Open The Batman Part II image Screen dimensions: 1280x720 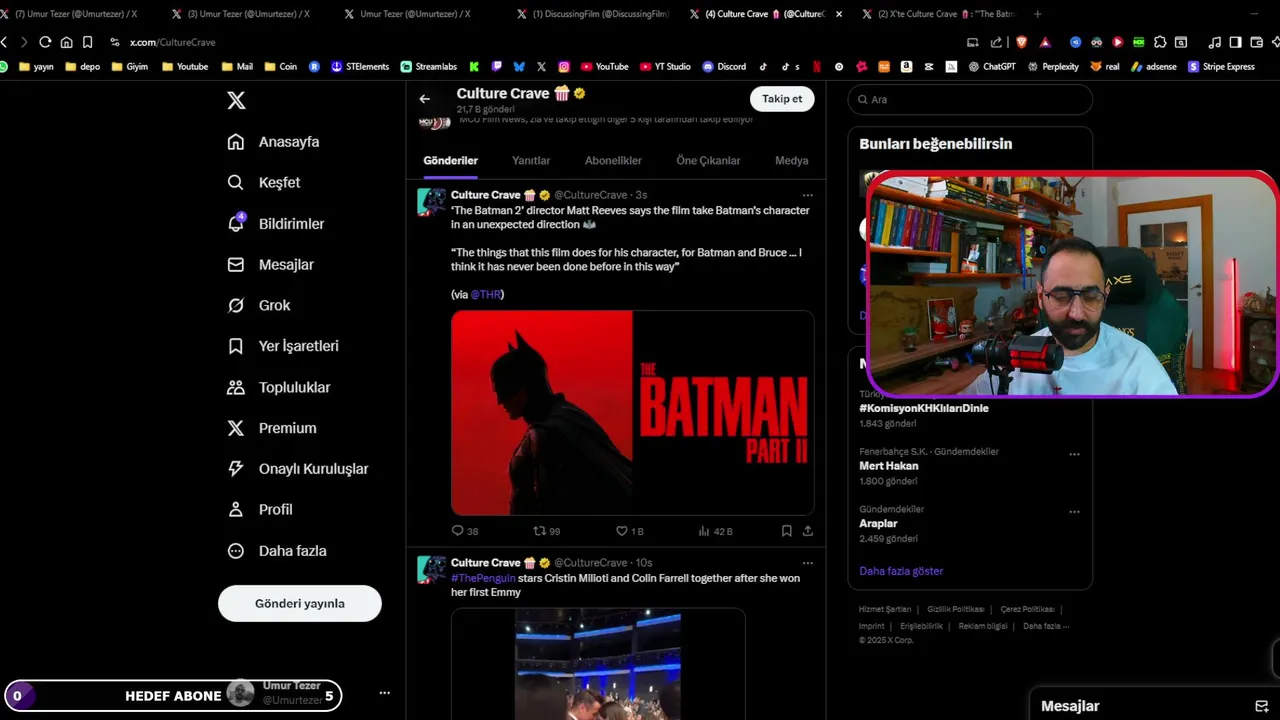(x=632, y=413)
